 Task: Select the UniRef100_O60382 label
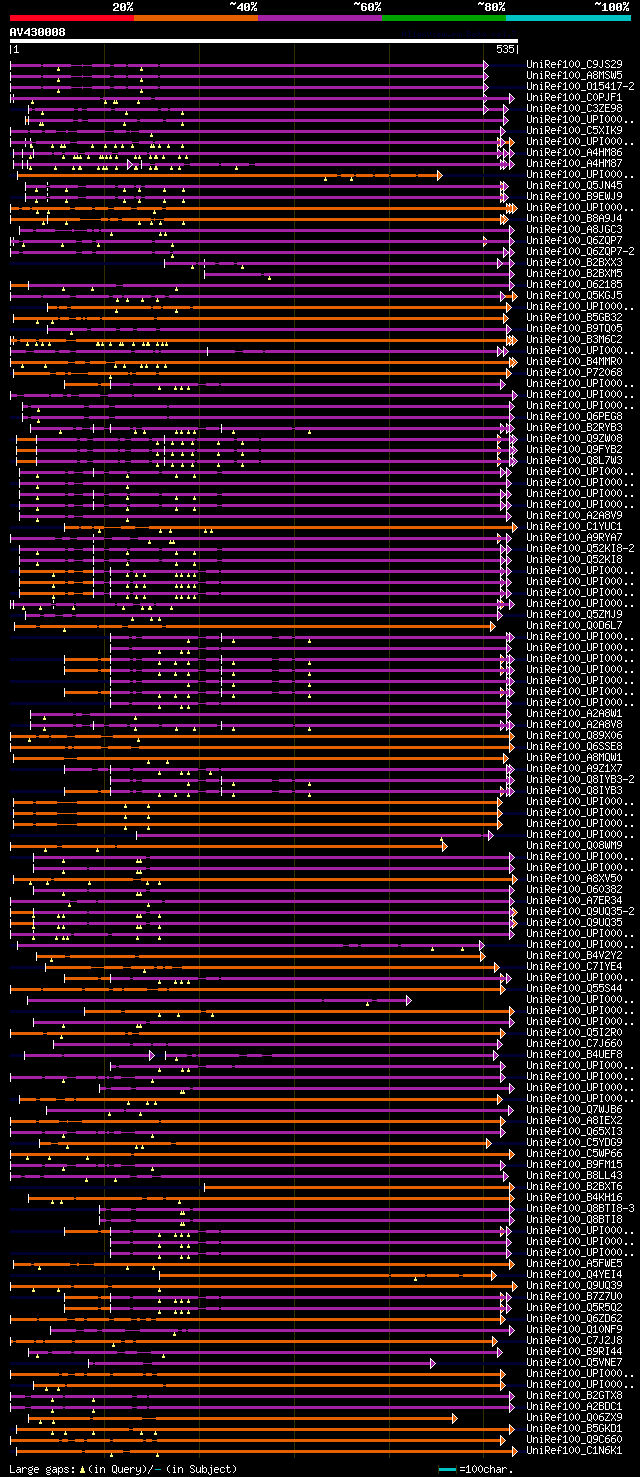click(x=574, y=889)
